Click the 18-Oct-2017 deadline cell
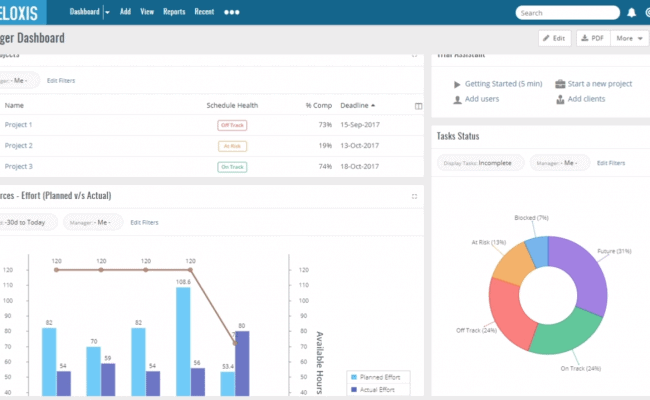The width and height of the screenshot is (650, 400). [359, 166]
